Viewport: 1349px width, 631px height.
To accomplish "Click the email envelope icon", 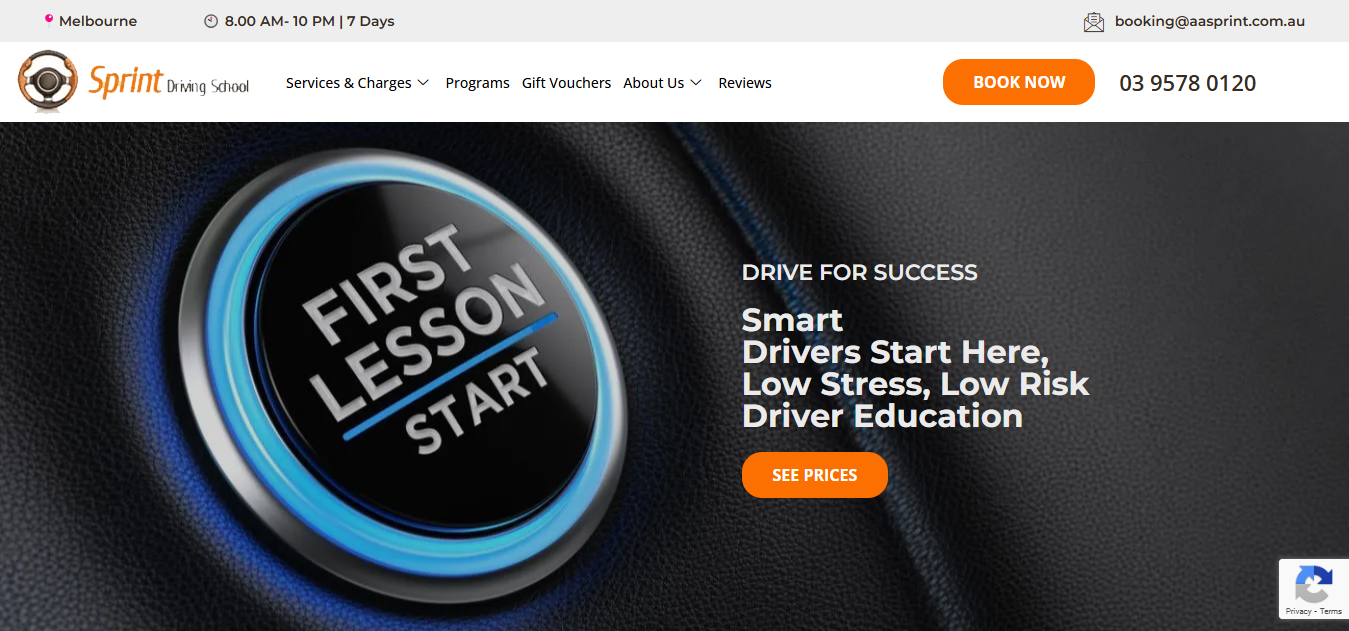I will [x=1094, y=21].
